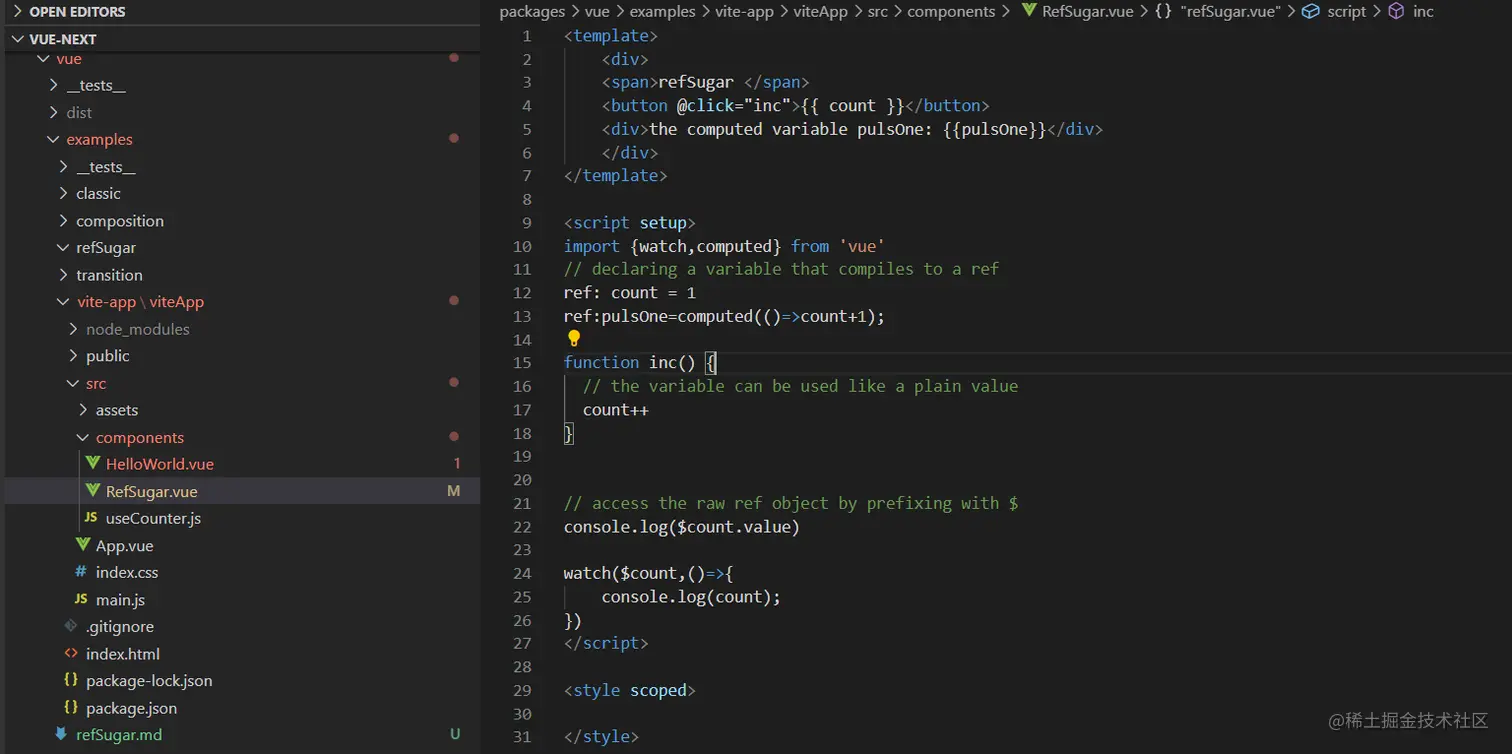Open the vite-app breadcrumb segment
Screen dimensions: 1512x754
pyautogui.click(x=745, y=11)
